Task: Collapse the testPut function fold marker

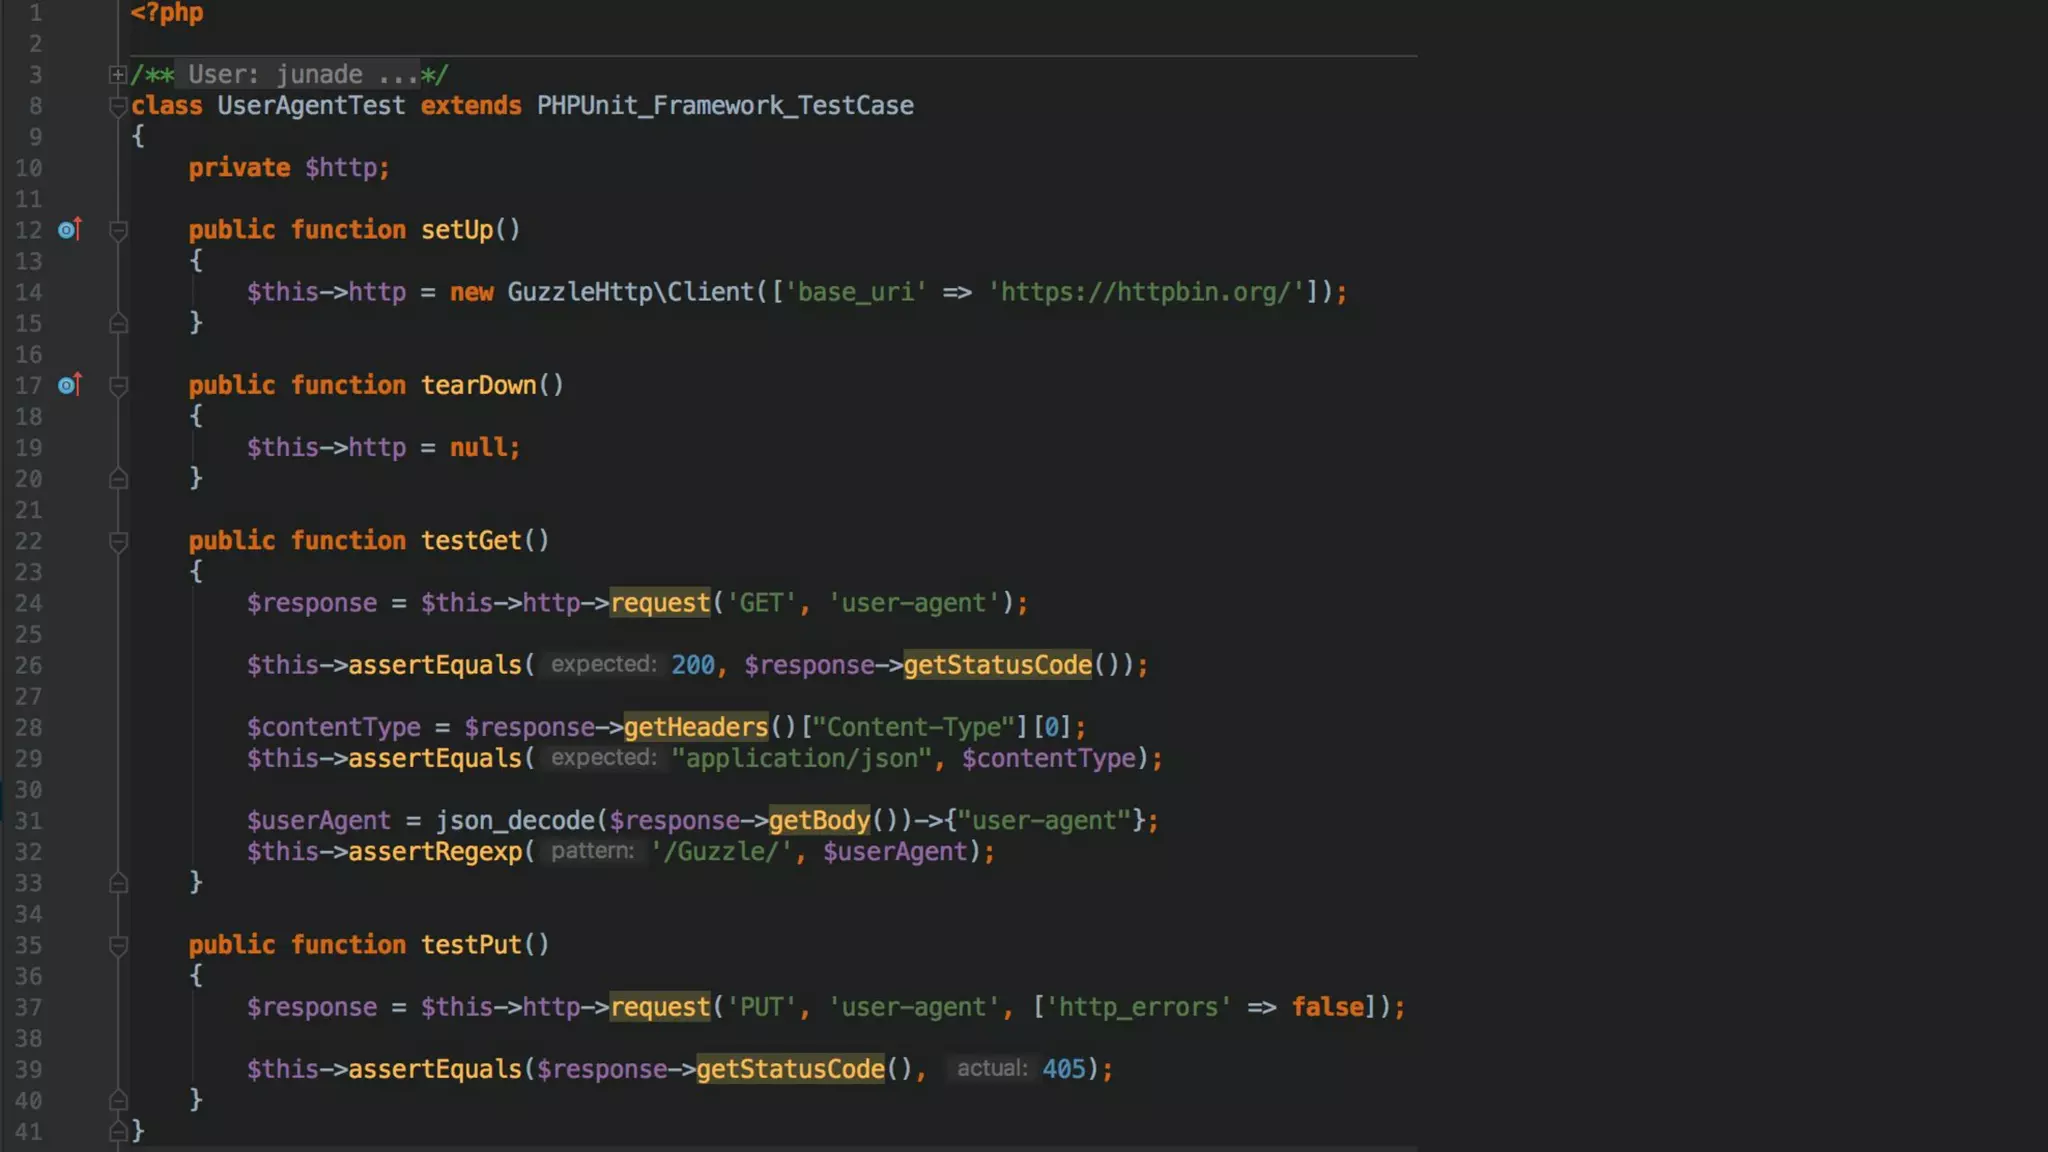Action: (x=117, y=946)
